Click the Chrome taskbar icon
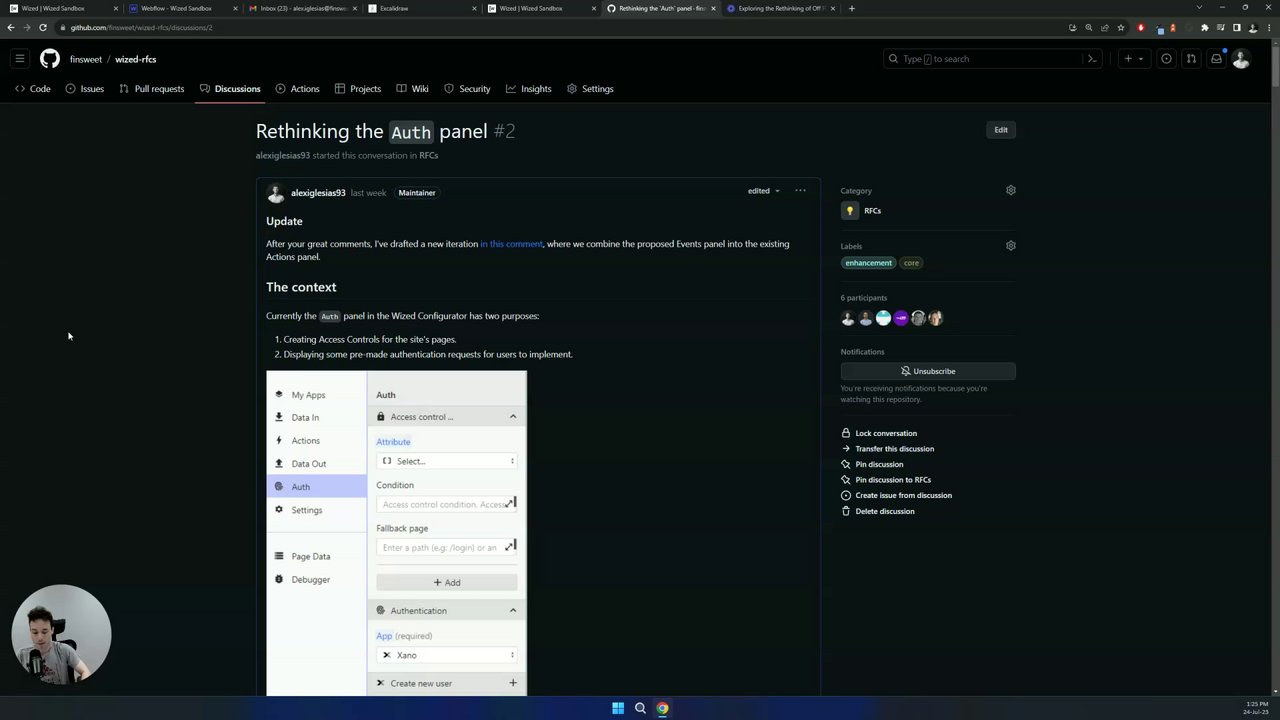This screenshot has width=1280, height=720. tap(662, 708)
